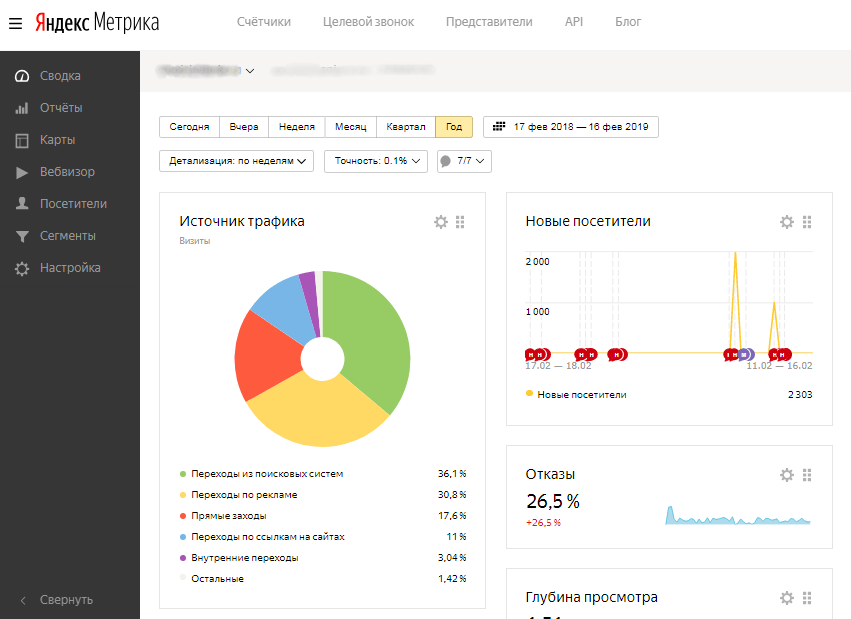Click the Вебвизор play icon

tap(22, 173)
